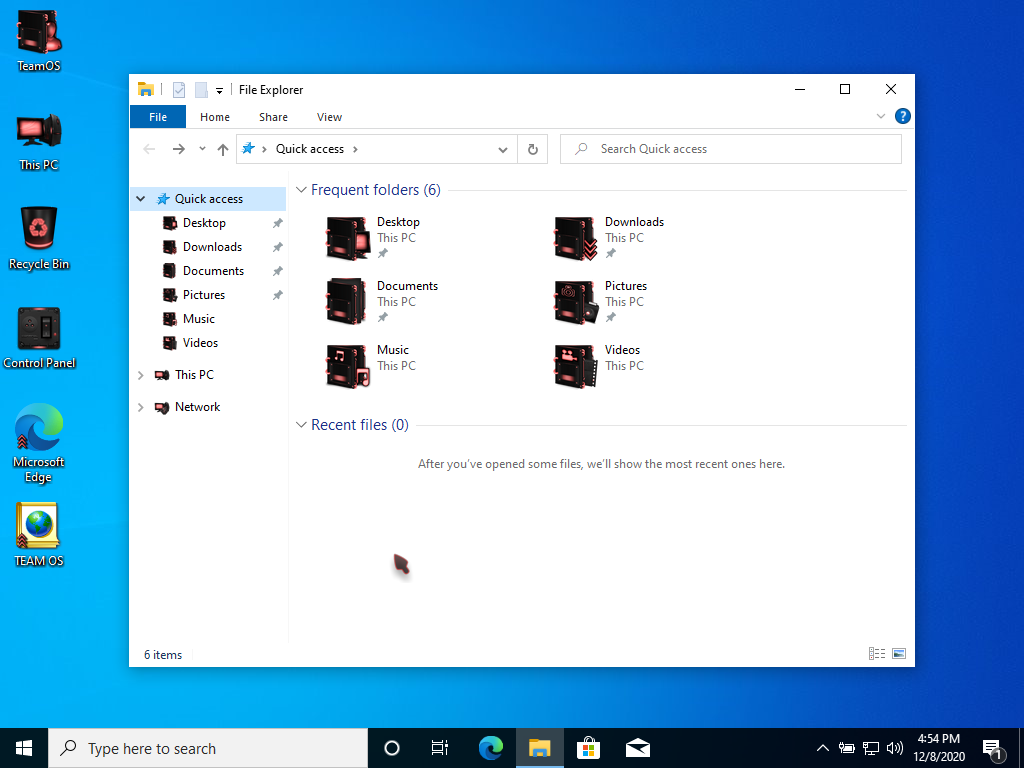Select the Music frequent folder icon

tap(348, 366)
